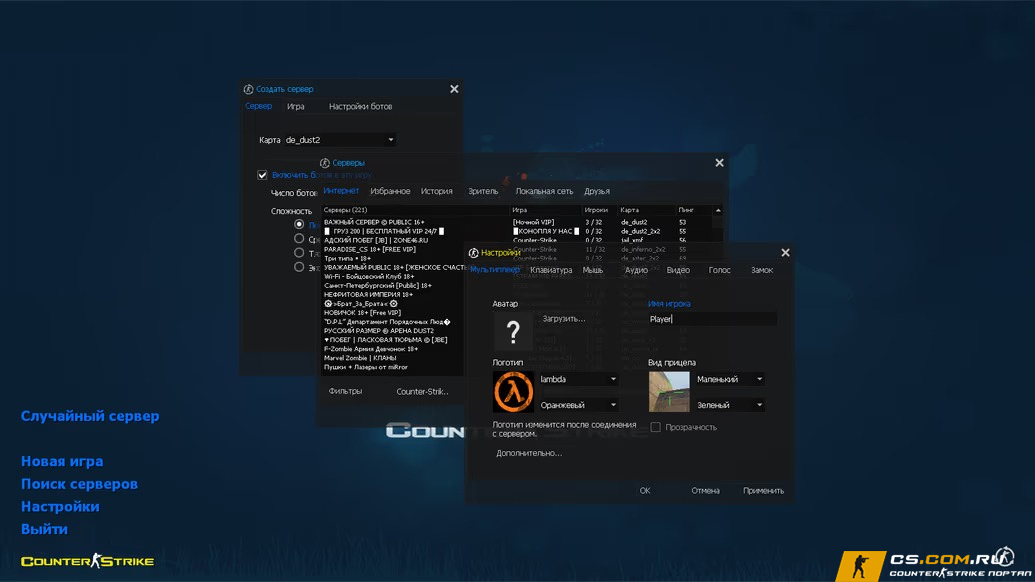Expand the crosshair size dropdown showing Маленький
The height and width of the screenshot is (582, 1035).
point(729,379)
